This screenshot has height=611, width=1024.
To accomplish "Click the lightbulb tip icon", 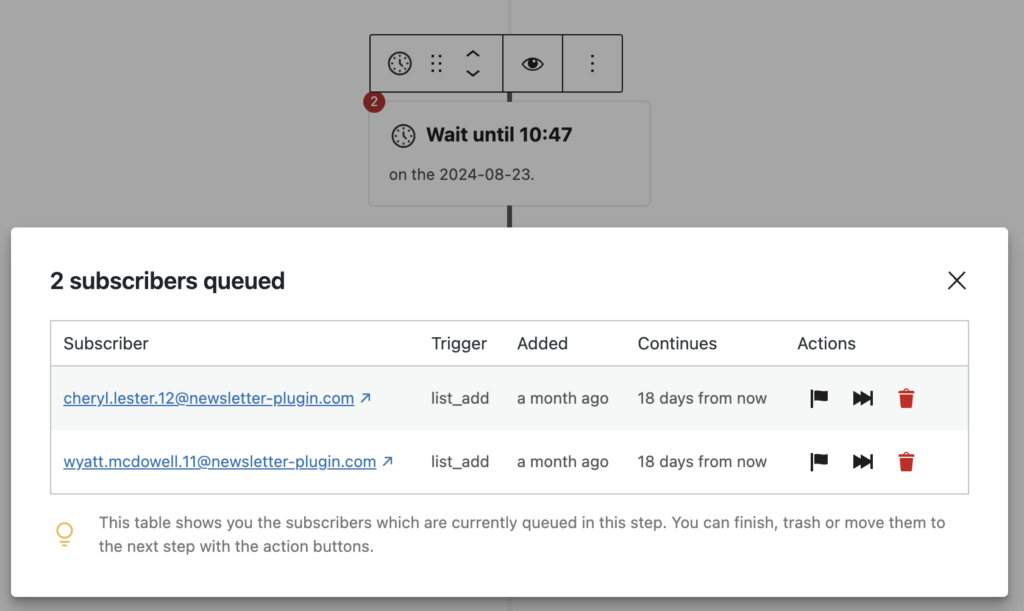I will click(x=64, y=534).
